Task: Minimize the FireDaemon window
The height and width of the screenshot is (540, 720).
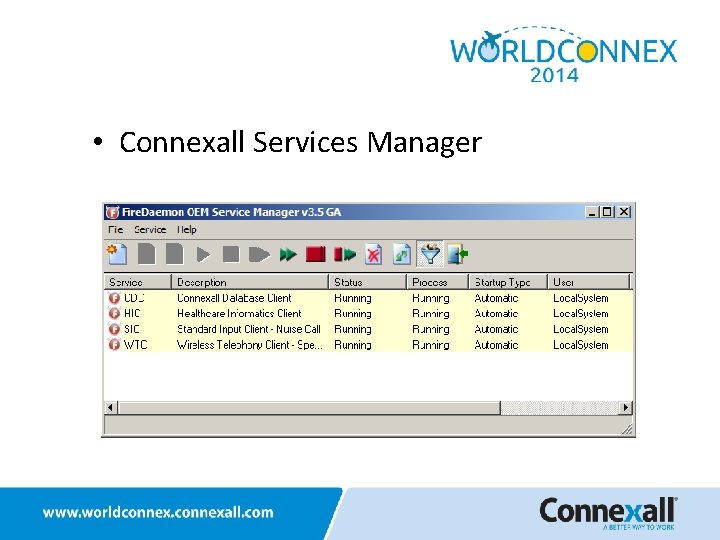Action: pyautogui.click(x=592, y=212)
